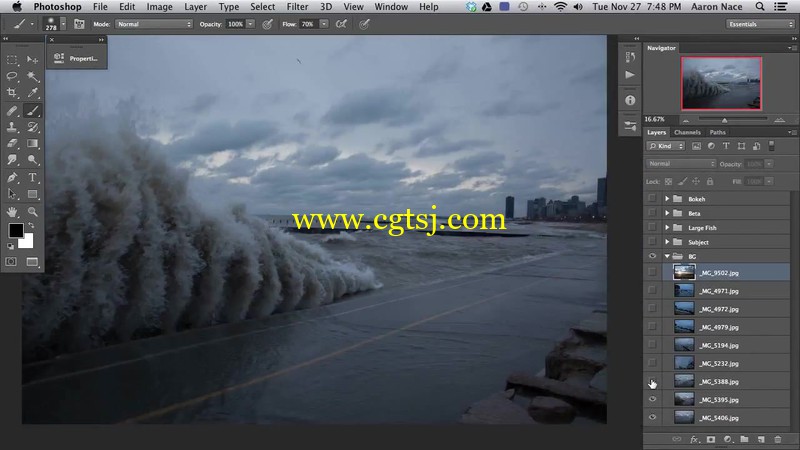Select the Hand tool

pos(12,211)
